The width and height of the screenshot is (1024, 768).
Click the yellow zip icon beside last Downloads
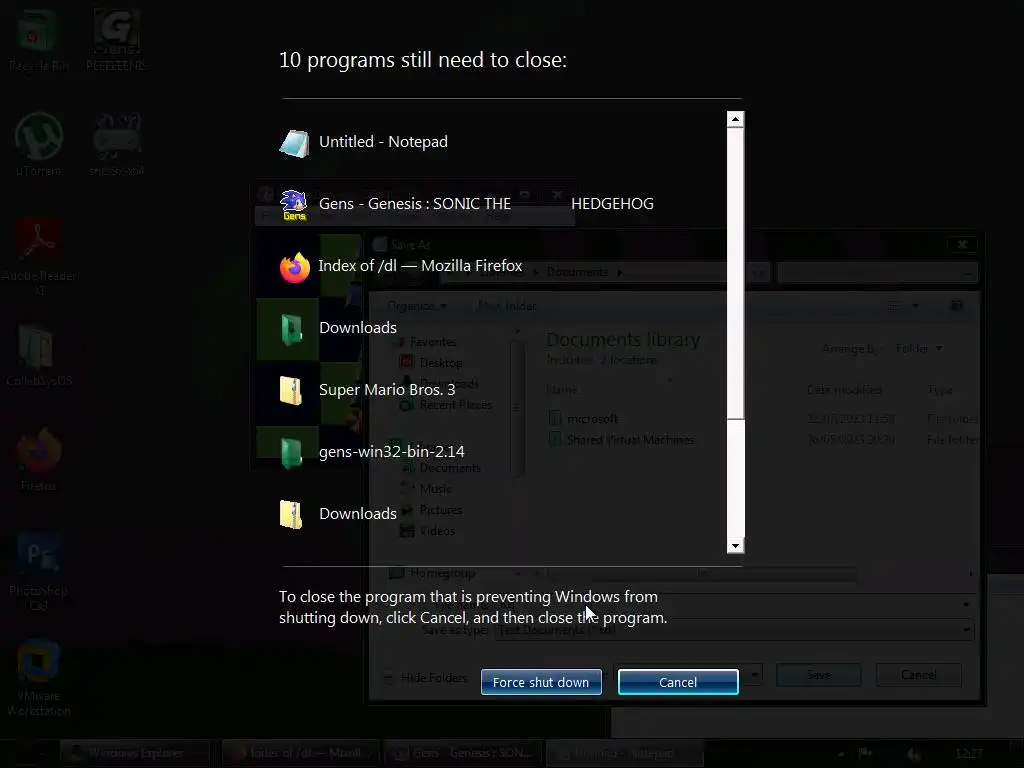coord(291,515)
